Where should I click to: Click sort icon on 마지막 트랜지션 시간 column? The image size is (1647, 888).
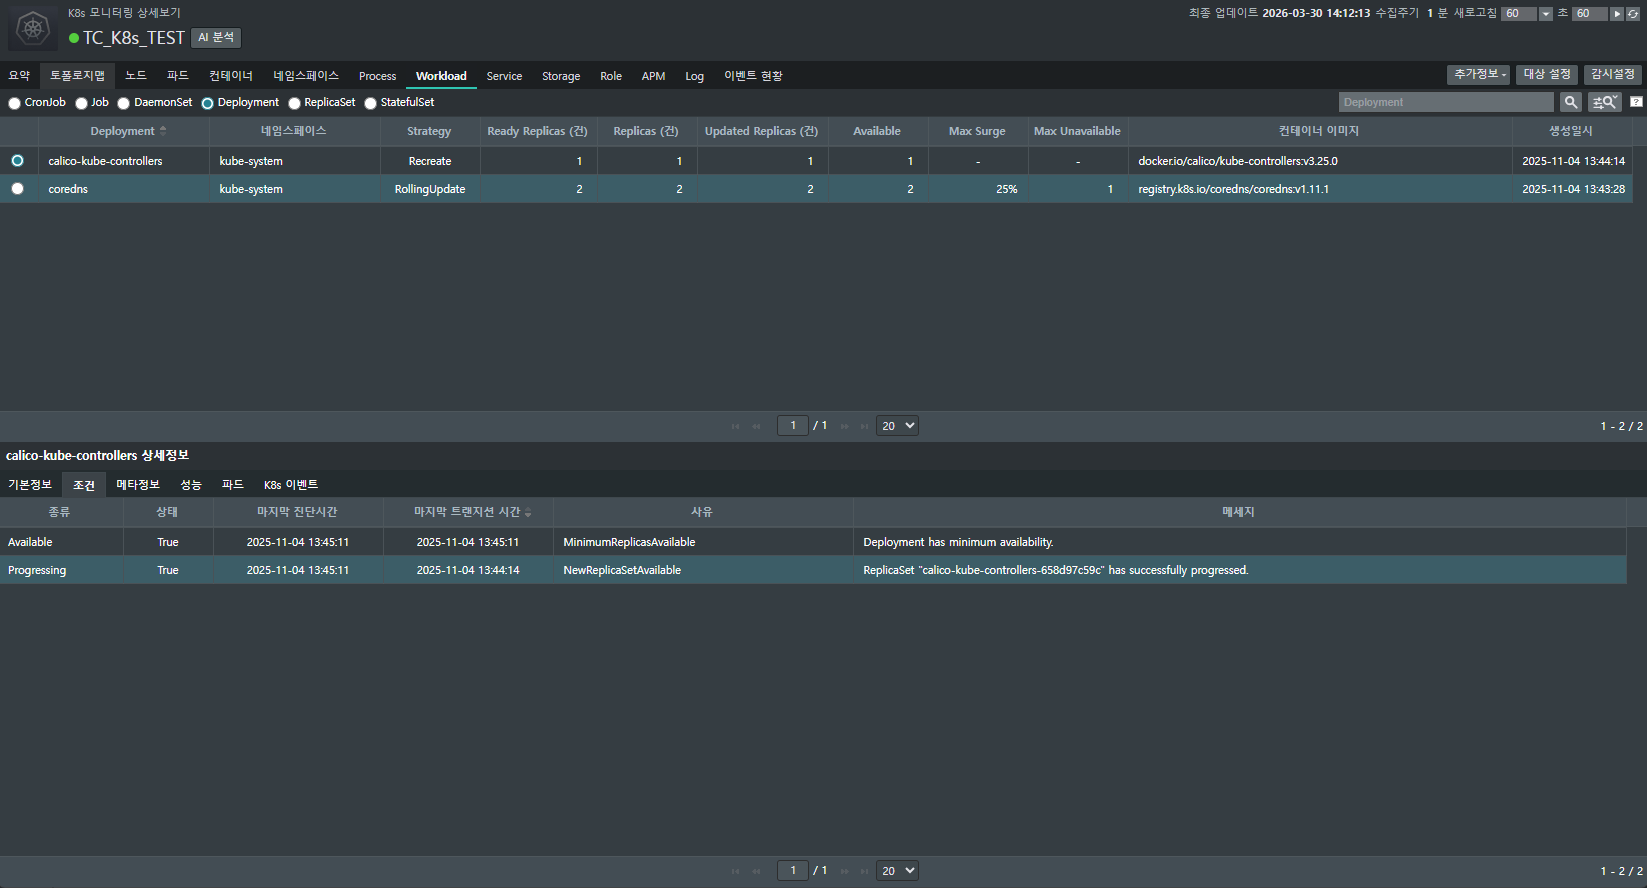[528, 512]
